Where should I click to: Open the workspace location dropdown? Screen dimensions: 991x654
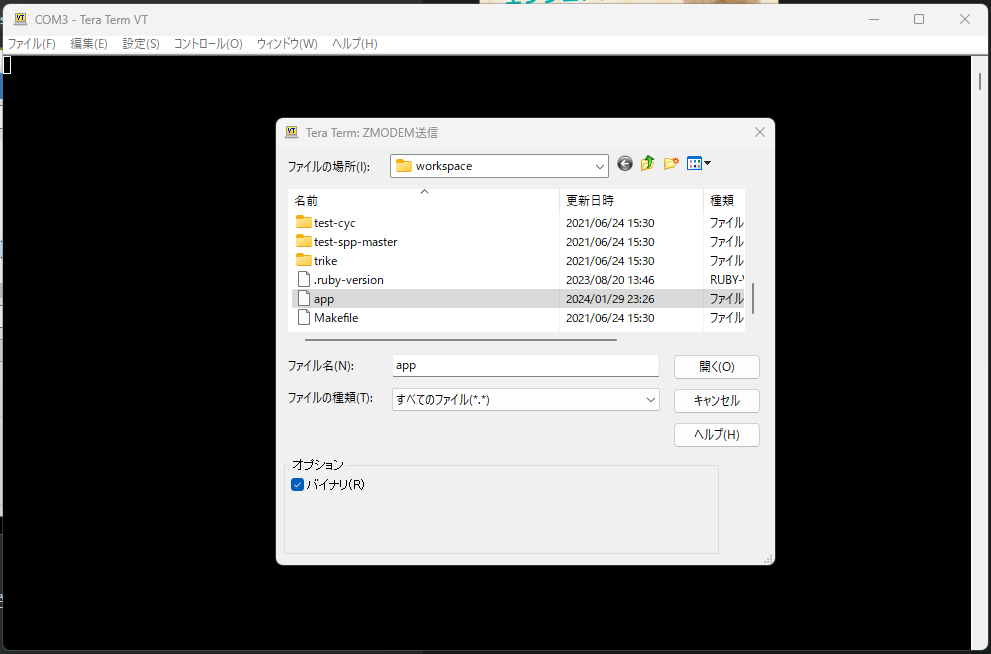(600, 165)
